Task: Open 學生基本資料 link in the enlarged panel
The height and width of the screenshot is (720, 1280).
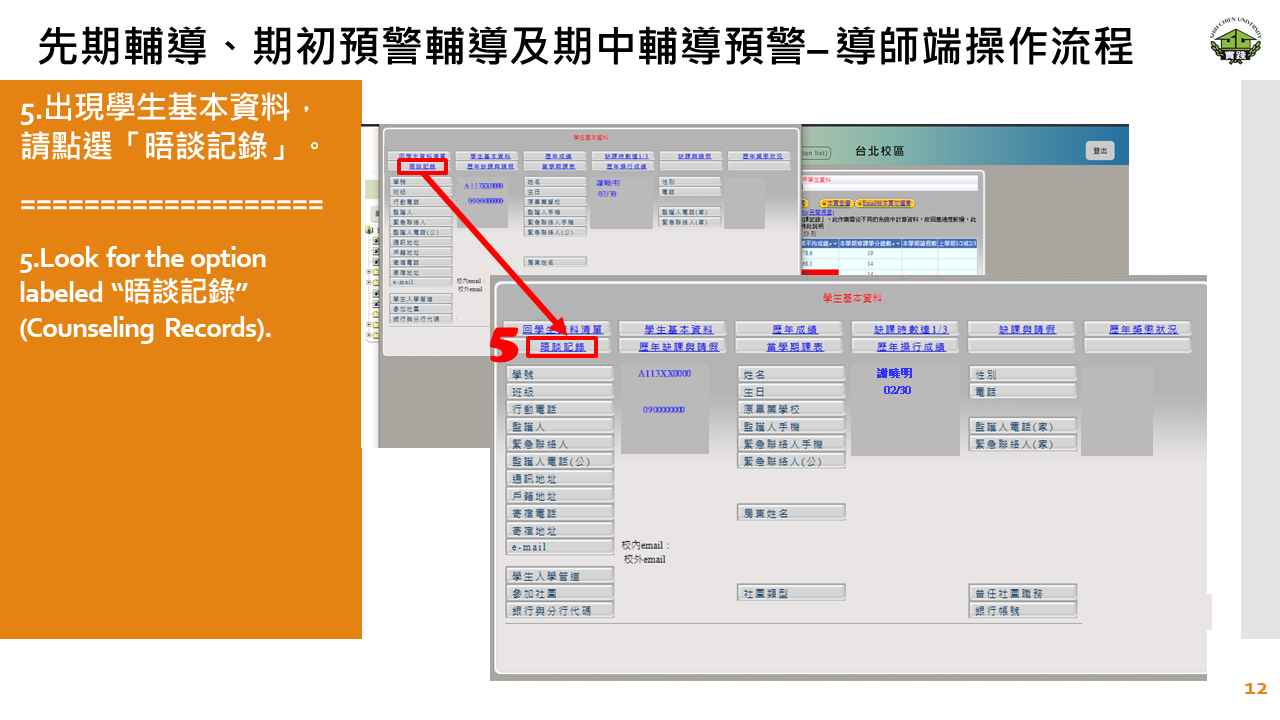Action: pyautogui.click(x=678, y=329)
